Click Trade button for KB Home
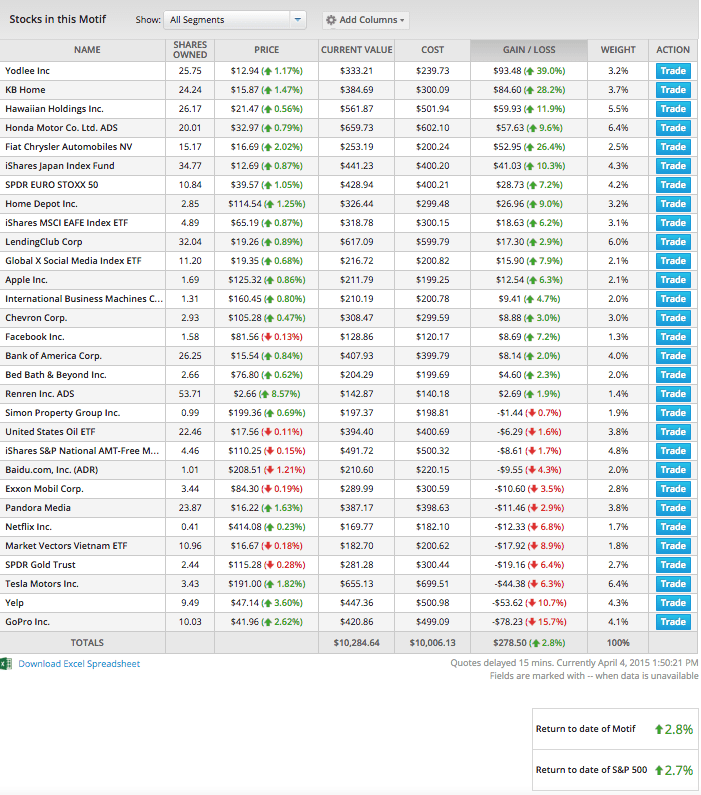Image resolution: width=701 pixels, height=795 pixels. [x=673, y=90]
